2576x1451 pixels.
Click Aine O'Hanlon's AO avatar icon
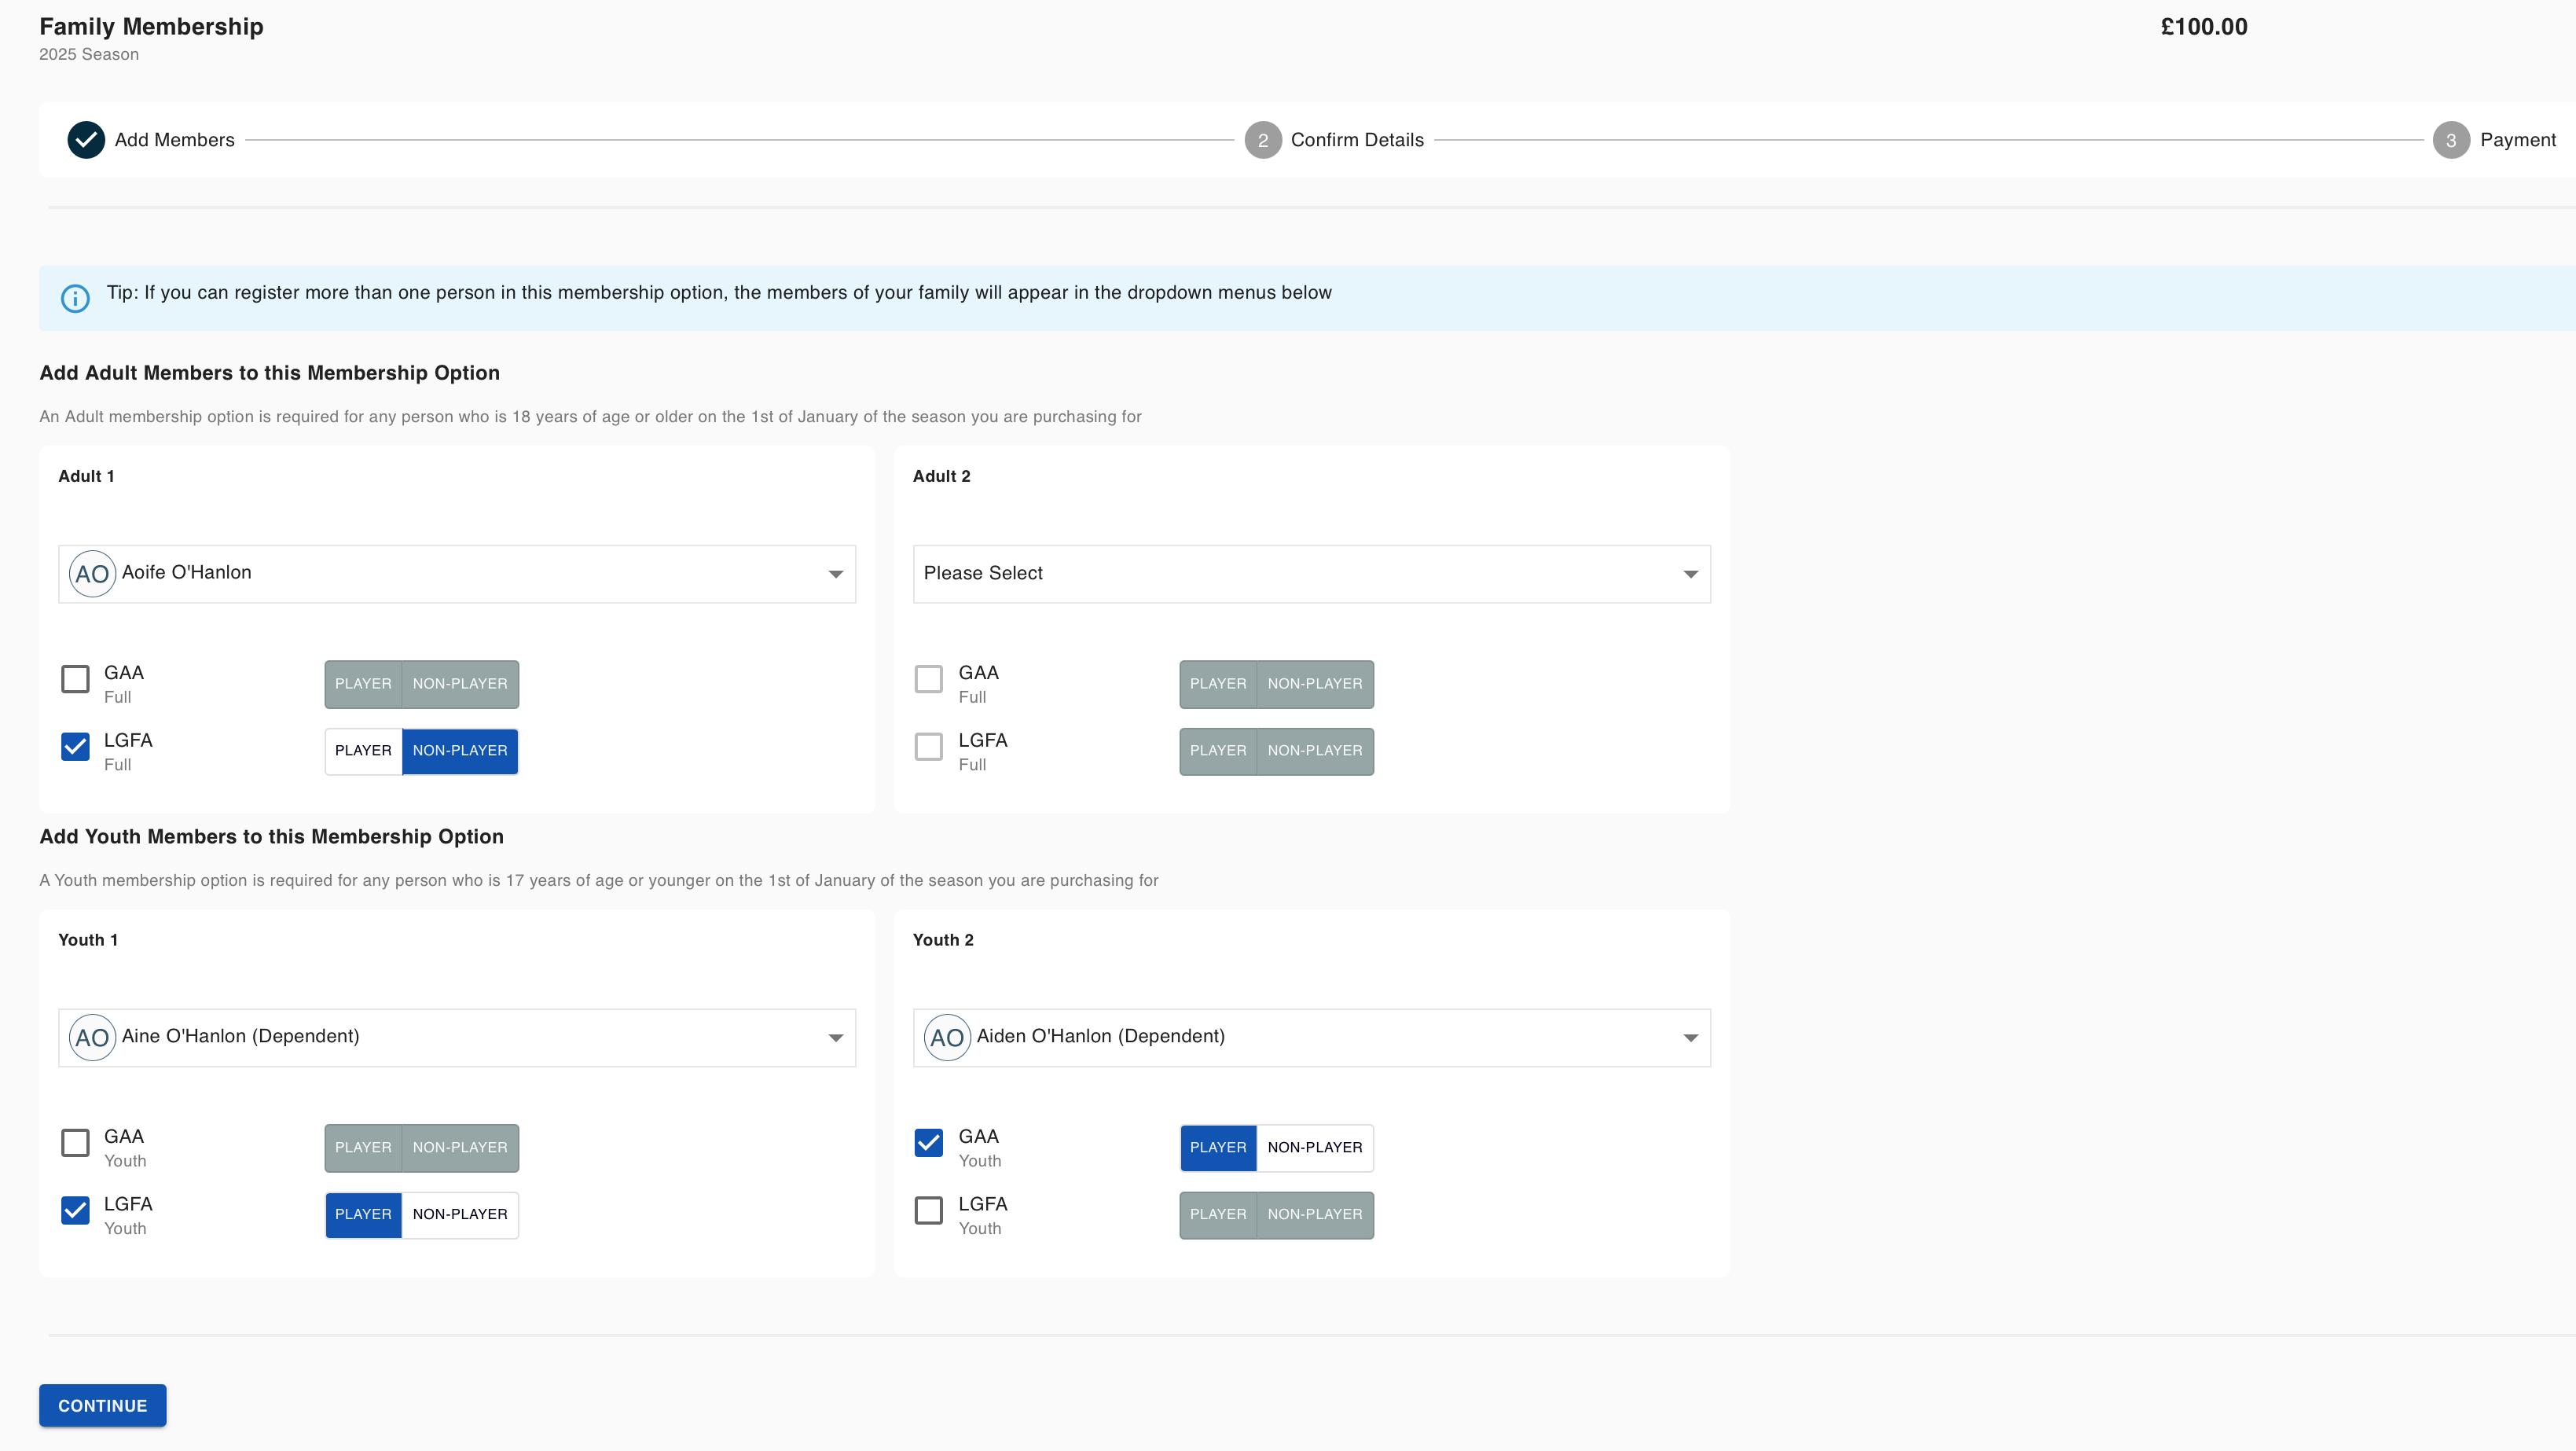coord(92,1038)
